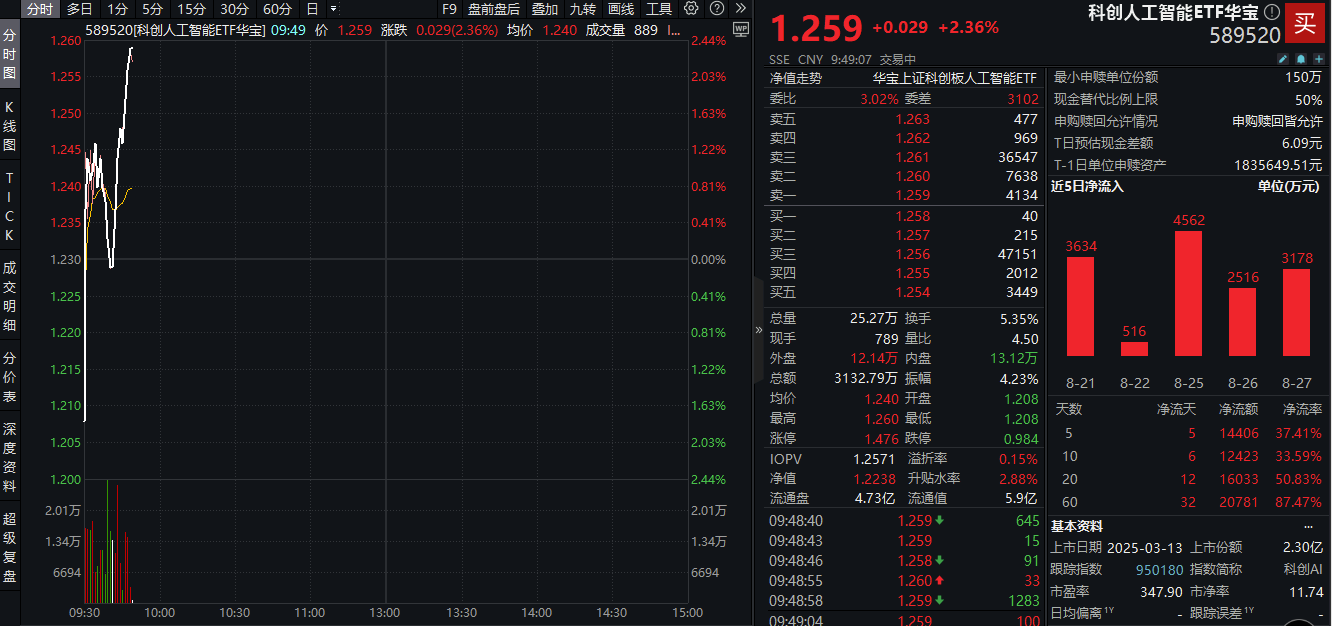Click the 涨停 limit-up price 1.476
This screenshot has width=1332, height=626.
coord(881,438)
